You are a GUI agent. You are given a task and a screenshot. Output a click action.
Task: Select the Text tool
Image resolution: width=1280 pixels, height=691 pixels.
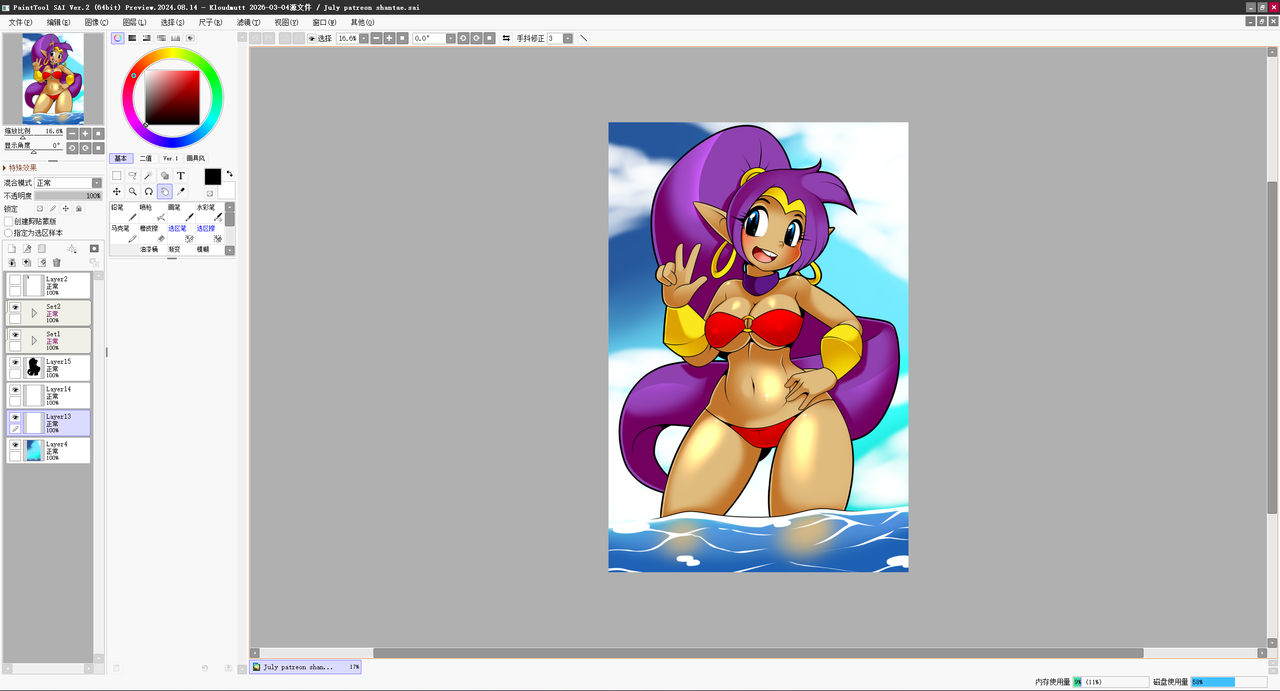click(x=181, y=175)
